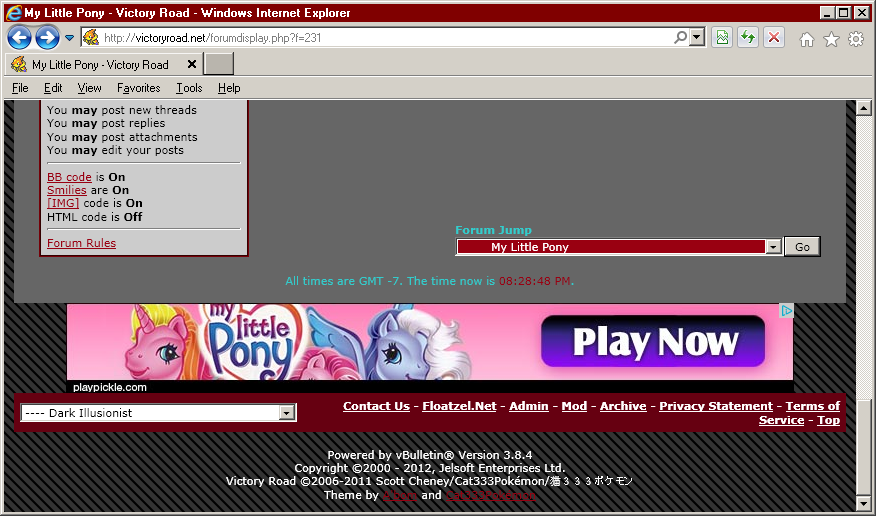The image size is (876, 516).
Task: Open the Home page icon
Action: coord(806,39)
